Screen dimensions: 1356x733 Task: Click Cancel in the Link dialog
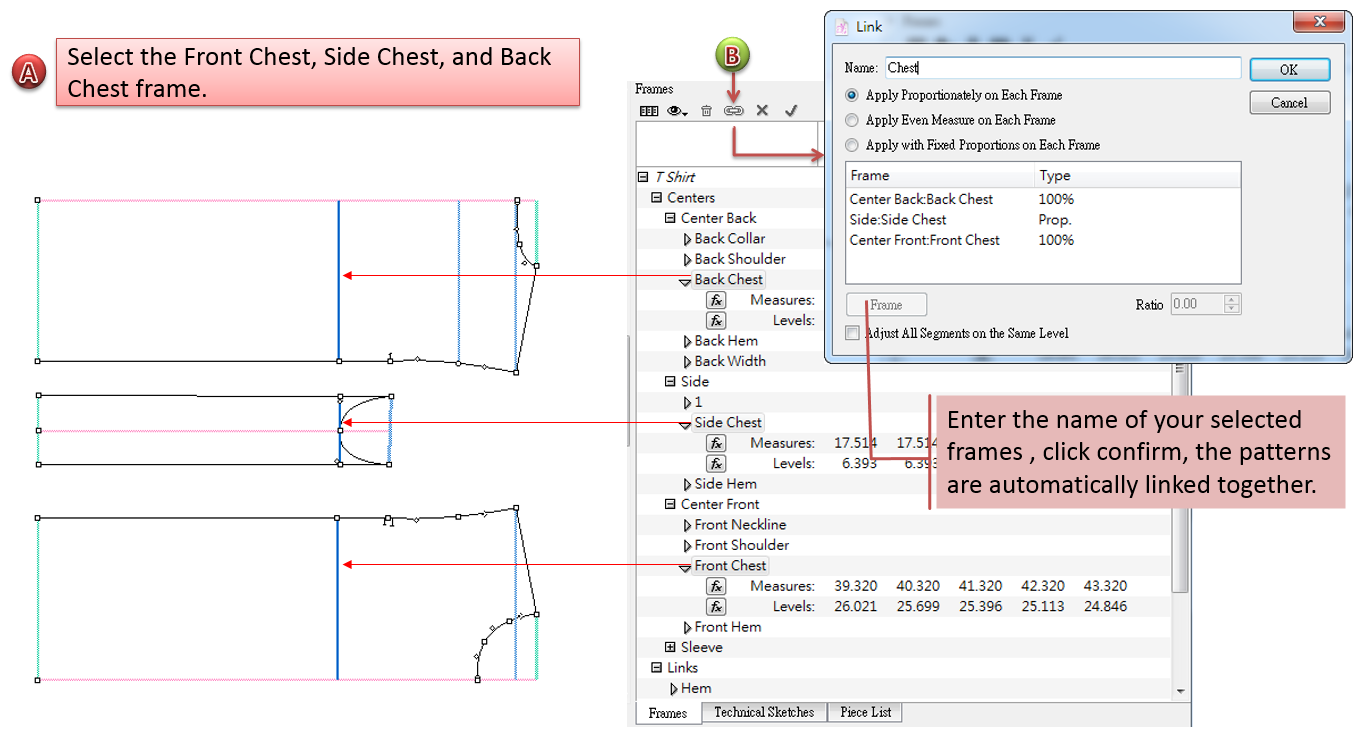[x=1289, y=103]
